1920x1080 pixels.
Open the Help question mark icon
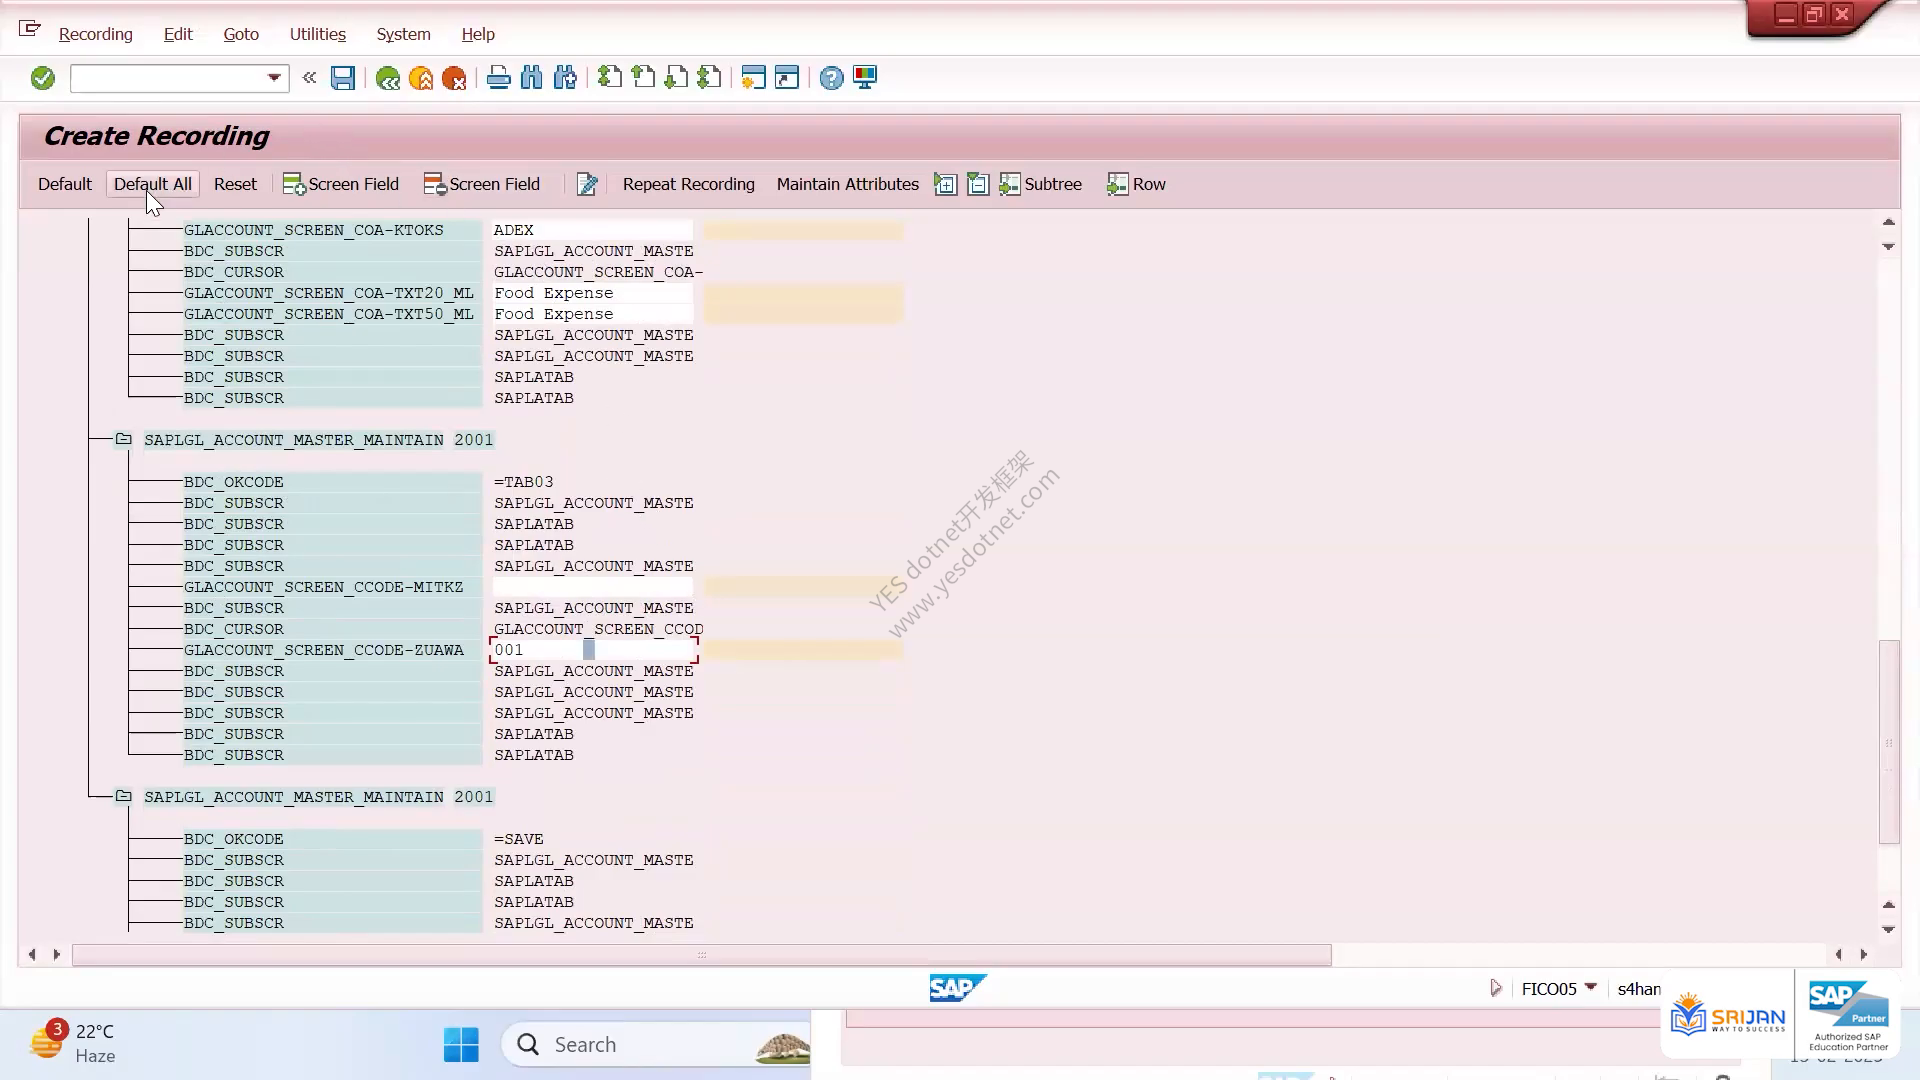coord(831,78)
